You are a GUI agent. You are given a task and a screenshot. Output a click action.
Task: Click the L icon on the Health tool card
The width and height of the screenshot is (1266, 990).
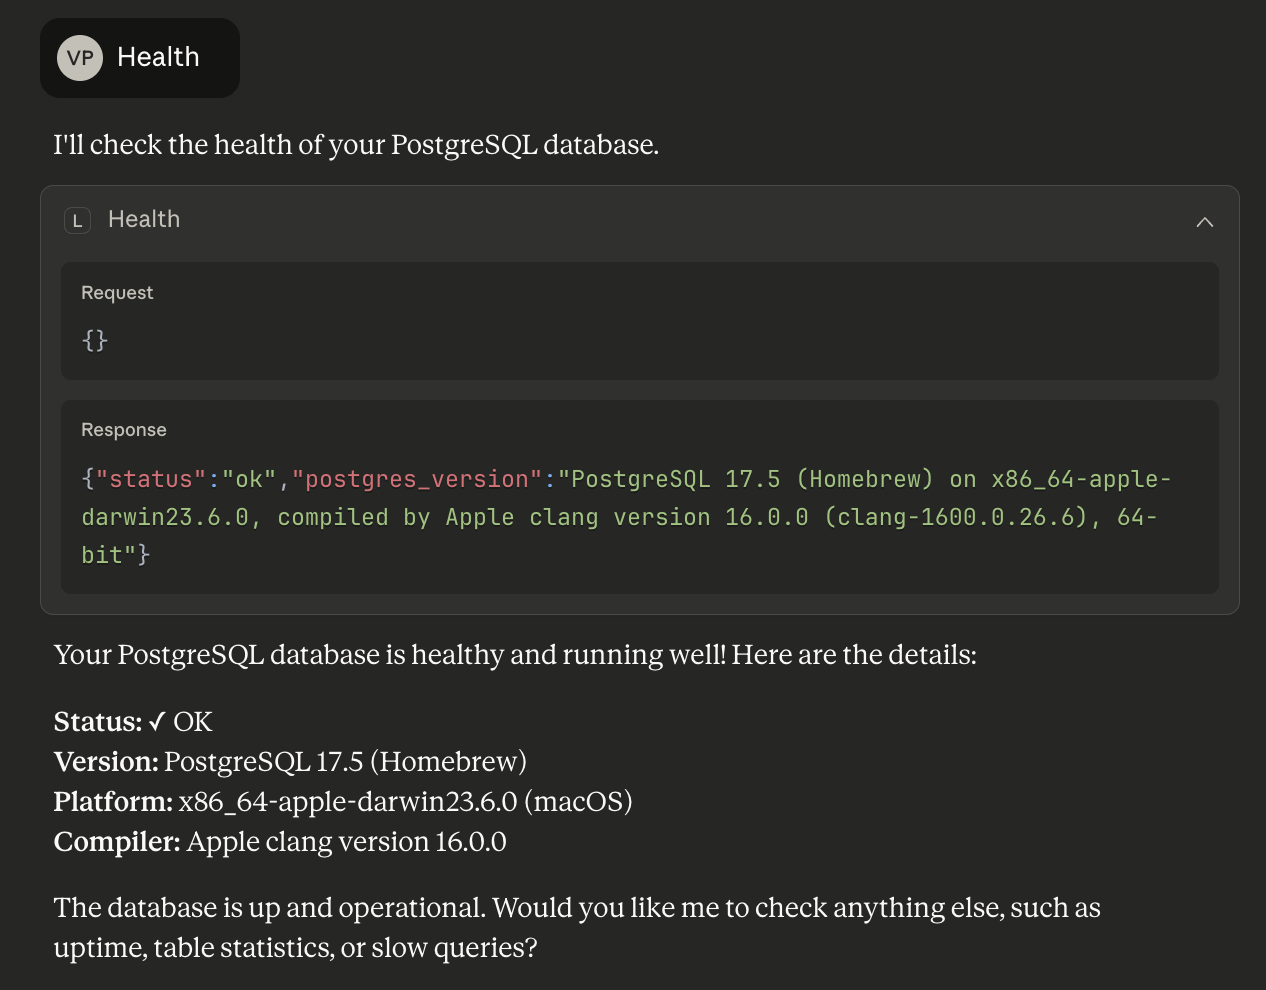77,220
